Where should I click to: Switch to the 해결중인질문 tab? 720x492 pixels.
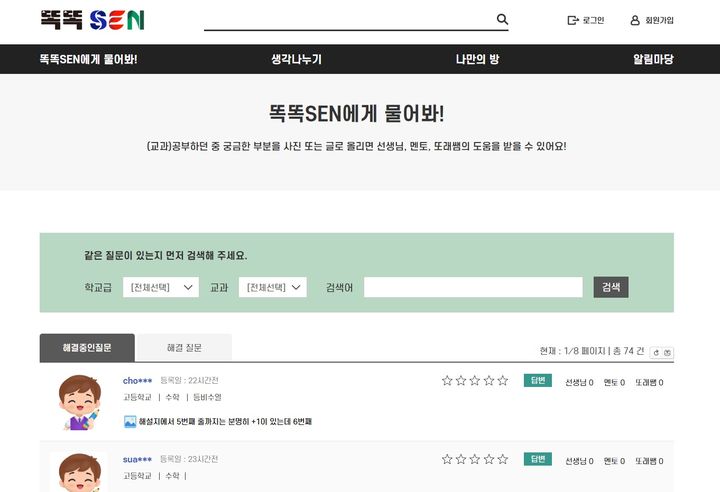pyautogui.click(x=87, y=348)
